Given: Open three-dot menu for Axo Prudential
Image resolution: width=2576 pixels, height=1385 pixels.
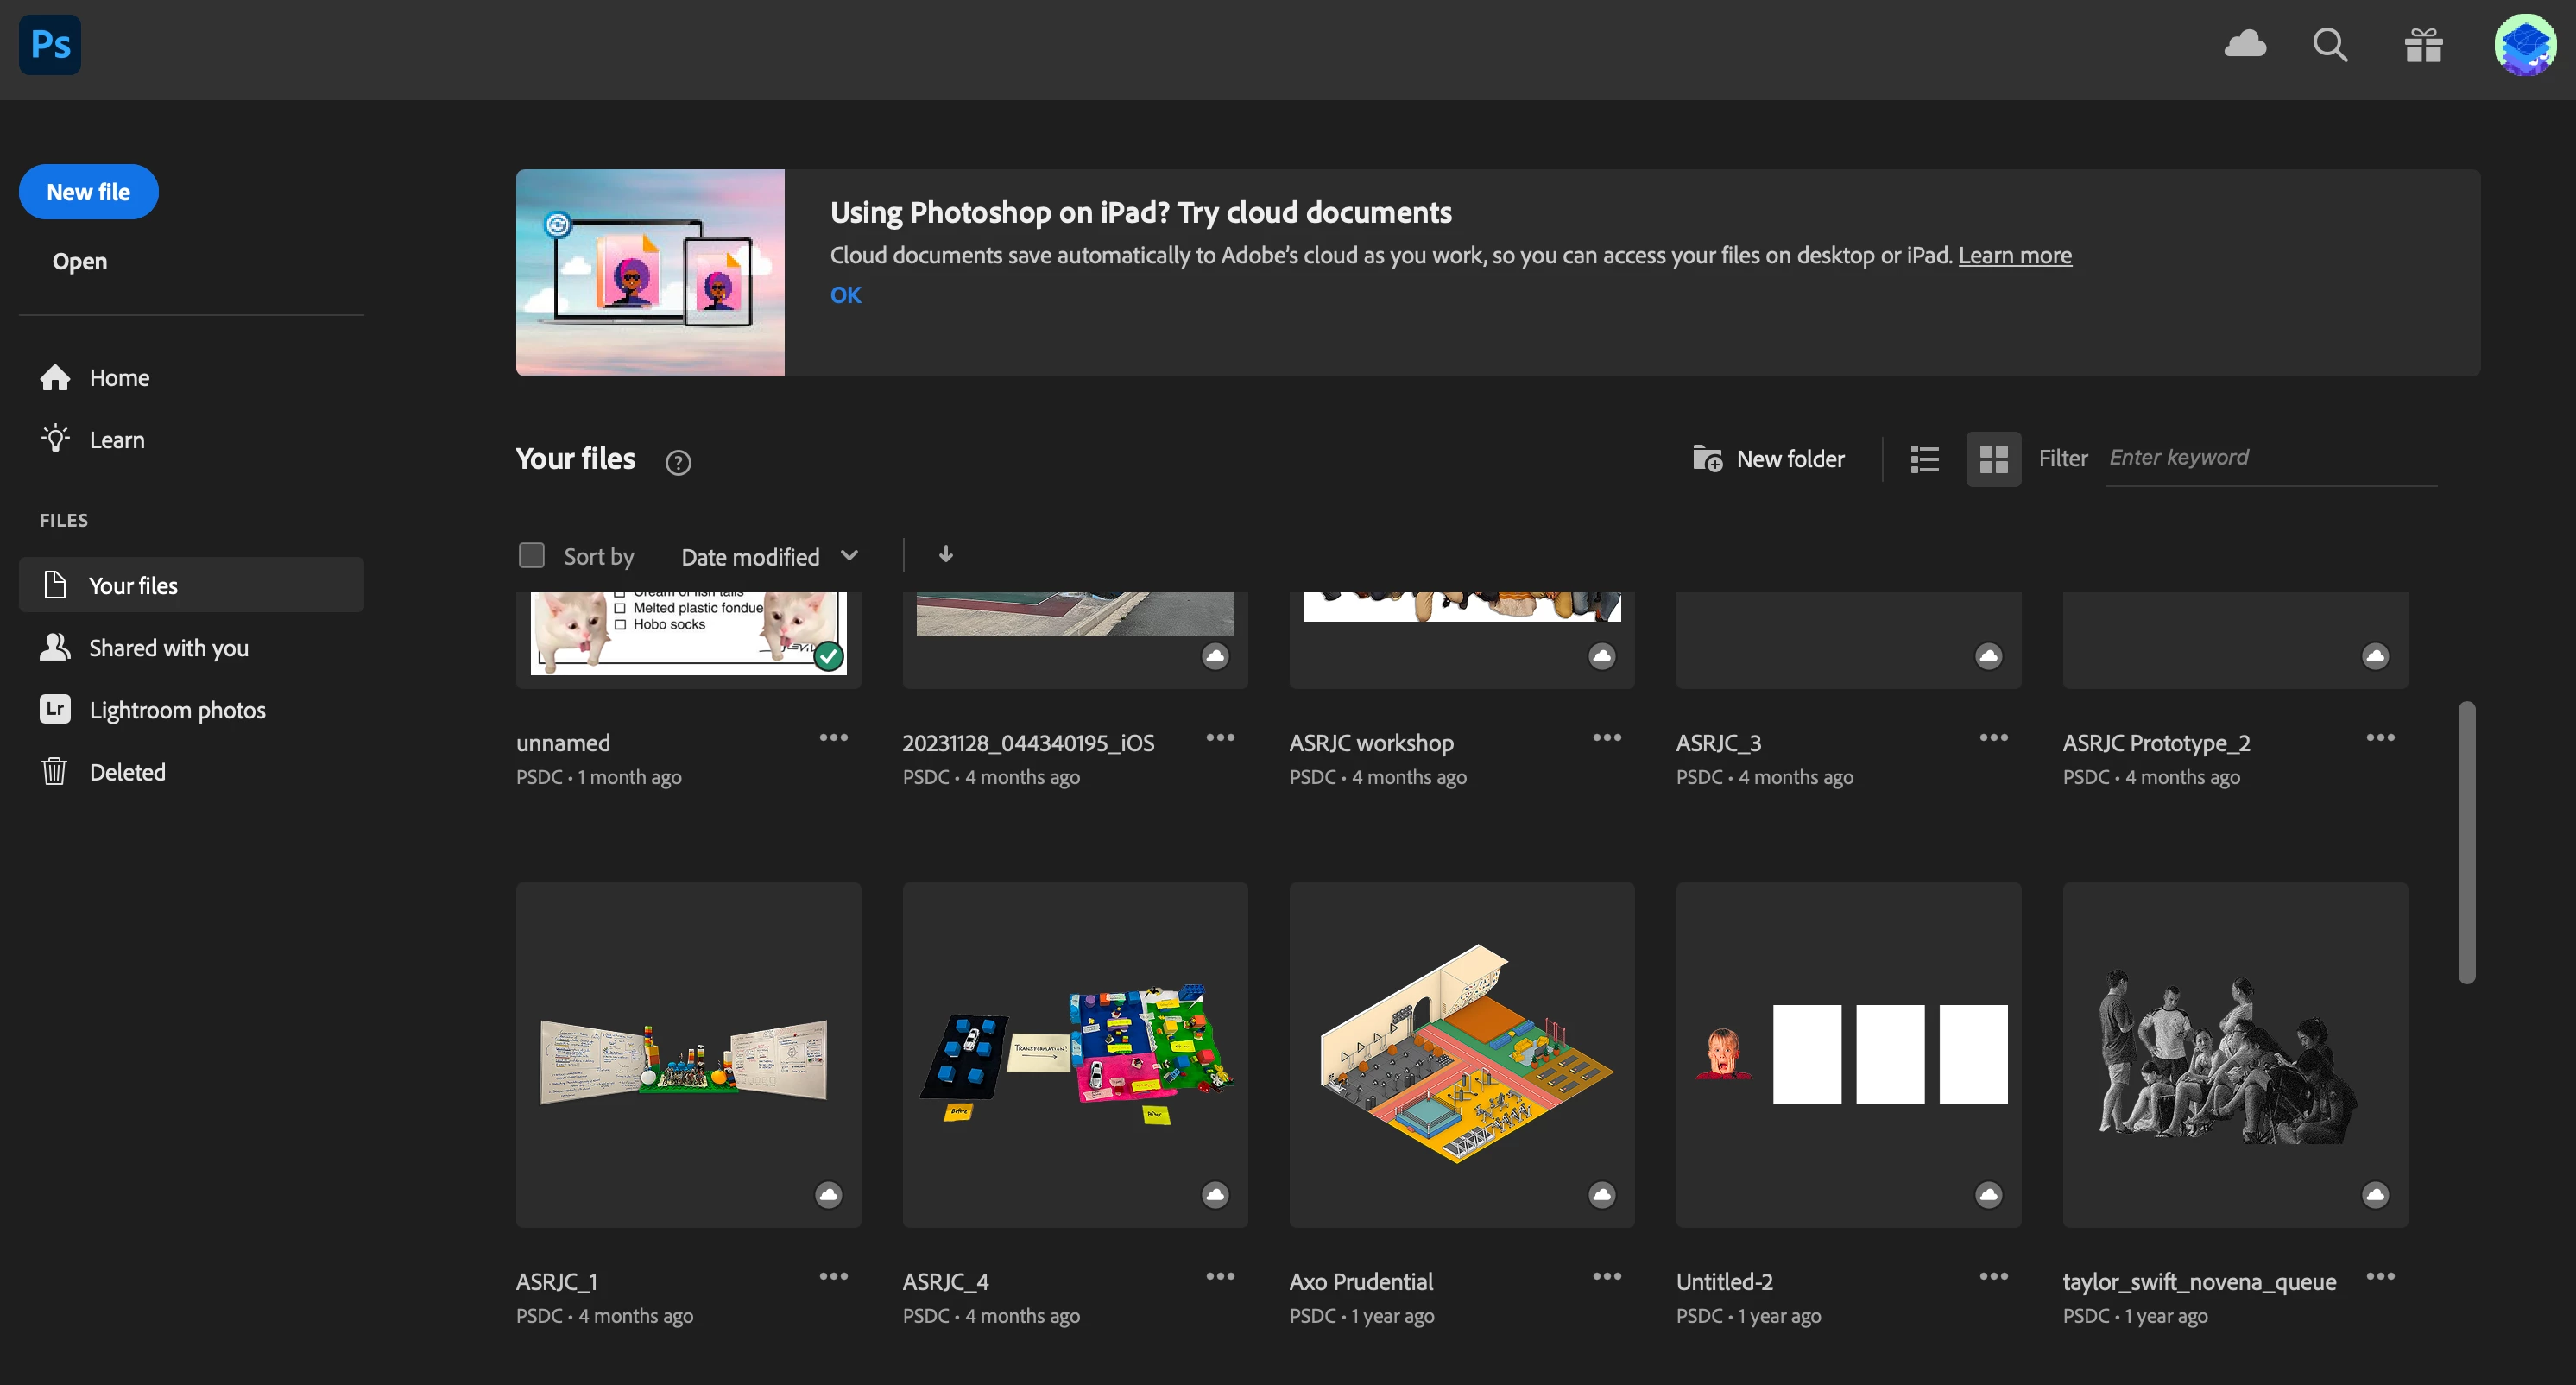Looking at the screenshot, I should 1606,1276.
